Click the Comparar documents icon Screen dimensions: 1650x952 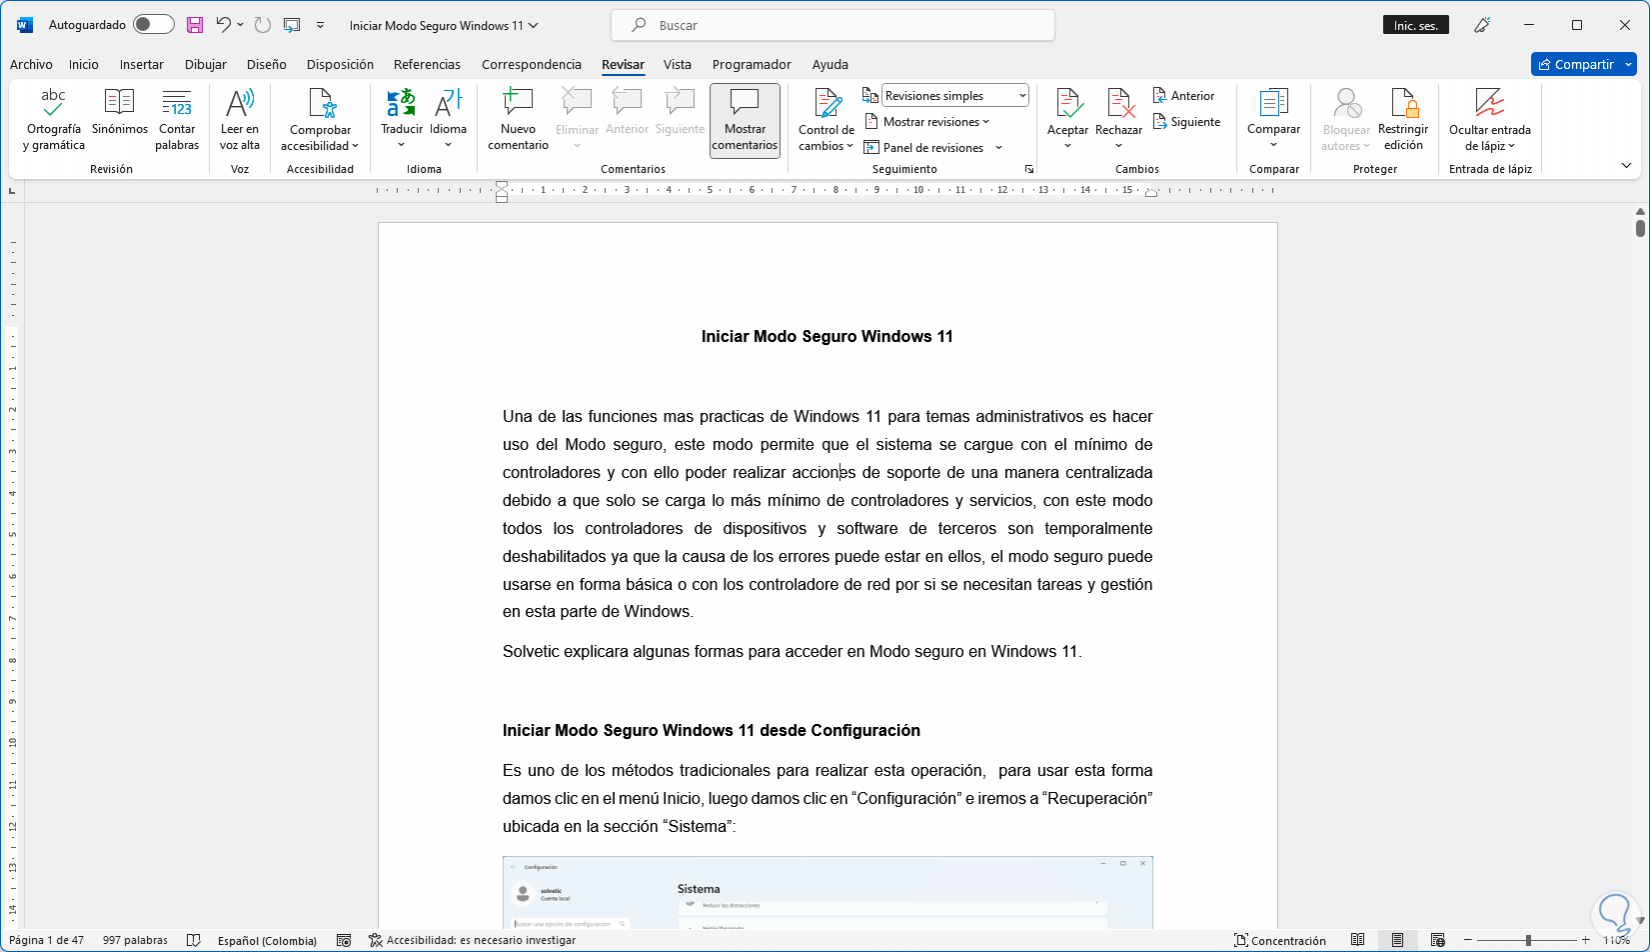(1274, 102)
